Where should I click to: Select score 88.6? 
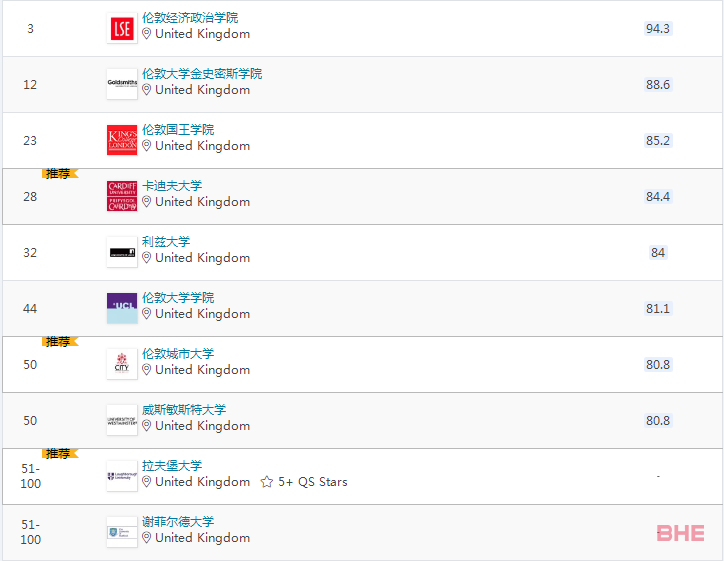point(658,84)
